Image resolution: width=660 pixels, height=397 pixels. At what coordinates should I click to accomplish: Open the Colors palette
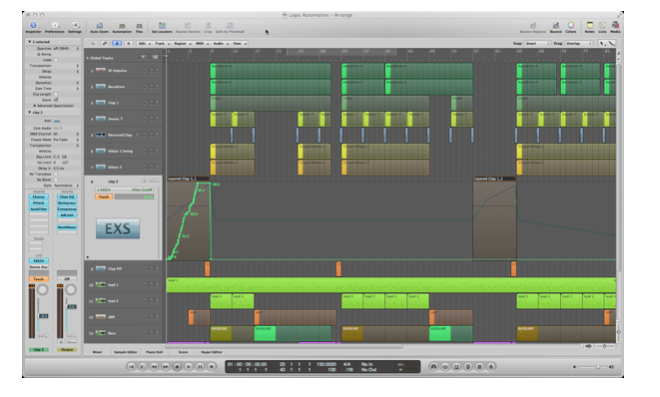[571, 27]
